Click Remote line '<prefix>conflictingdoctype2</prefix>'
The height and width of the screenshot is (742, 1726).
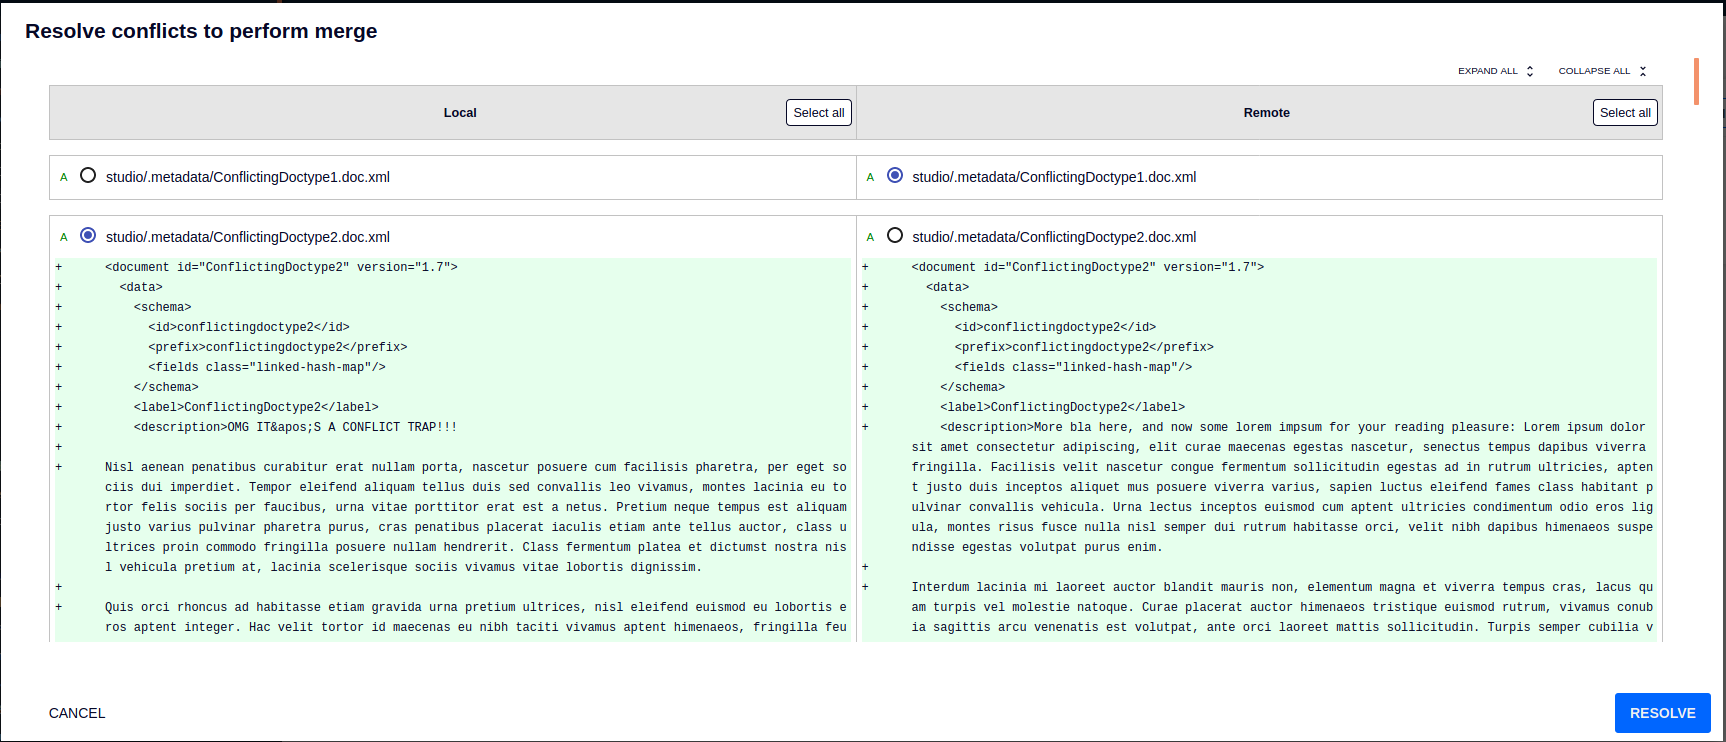pyautogui.click(x=1084, y=347)
